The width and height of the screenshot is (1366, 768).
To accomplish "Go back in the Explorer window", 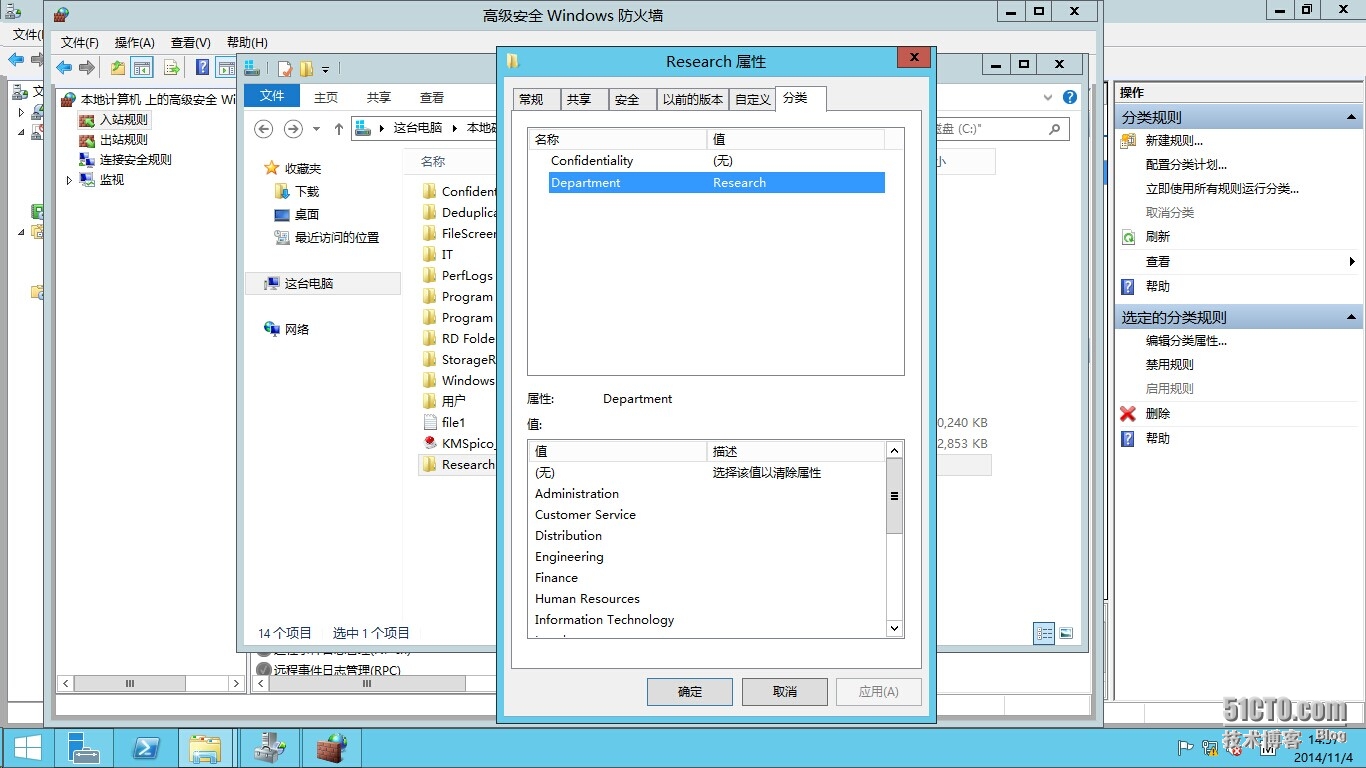I will 264,129.
